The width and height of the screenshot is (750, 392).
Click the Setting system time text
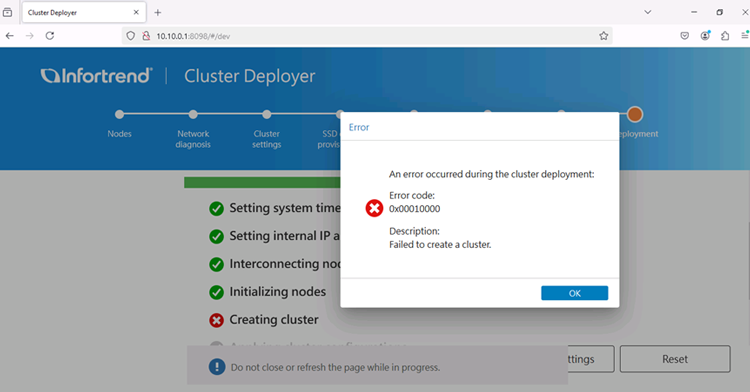click(x=285, y=208)
